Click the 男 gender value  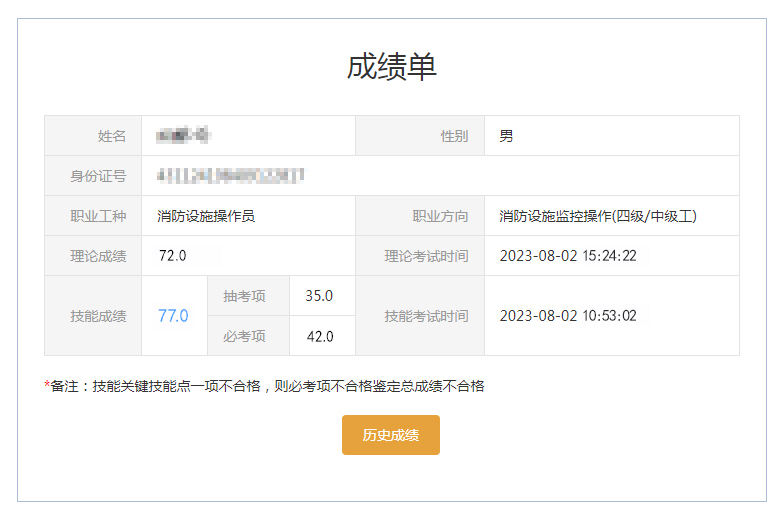pos(506,136)
